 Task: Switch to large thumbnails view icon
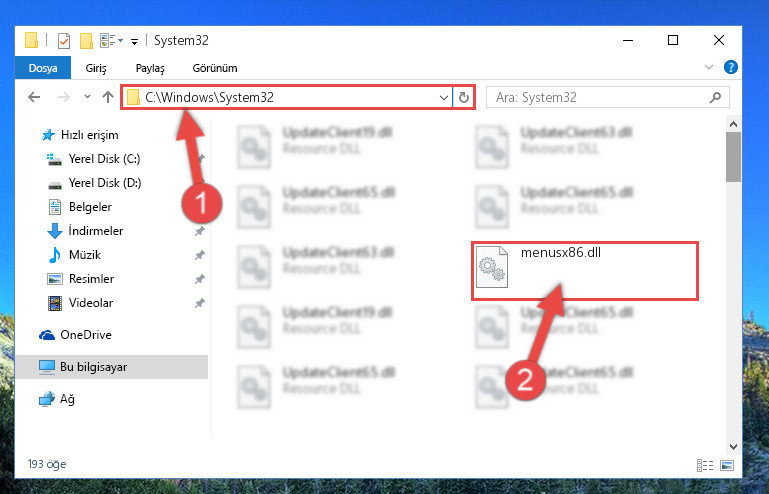pos(727,465)
